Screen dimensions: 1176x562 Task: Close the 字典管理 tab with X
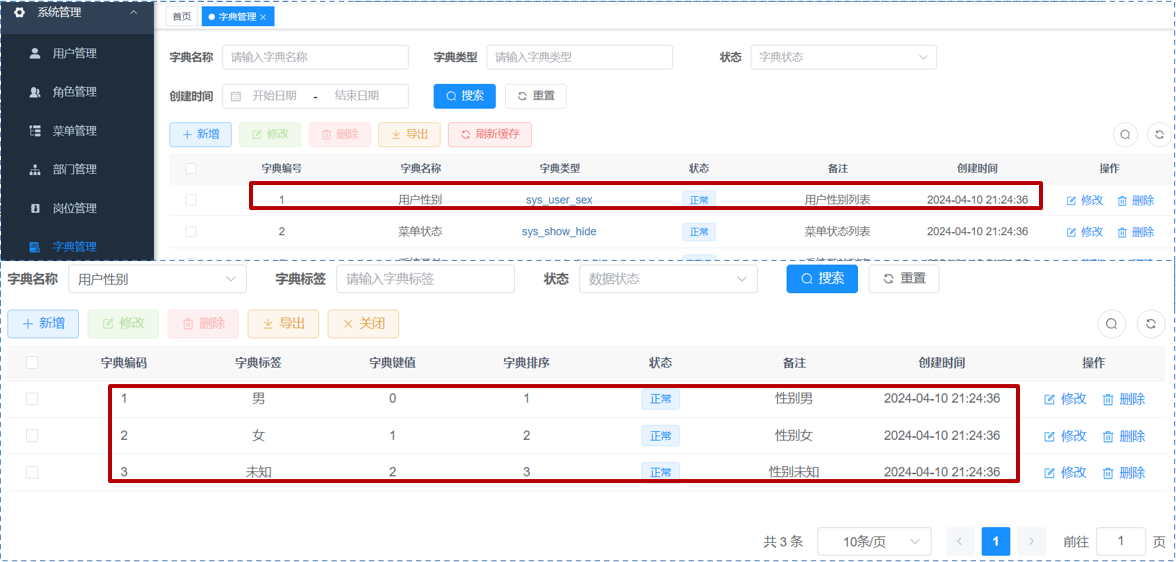pyautogui.click(x=263, y=17)
